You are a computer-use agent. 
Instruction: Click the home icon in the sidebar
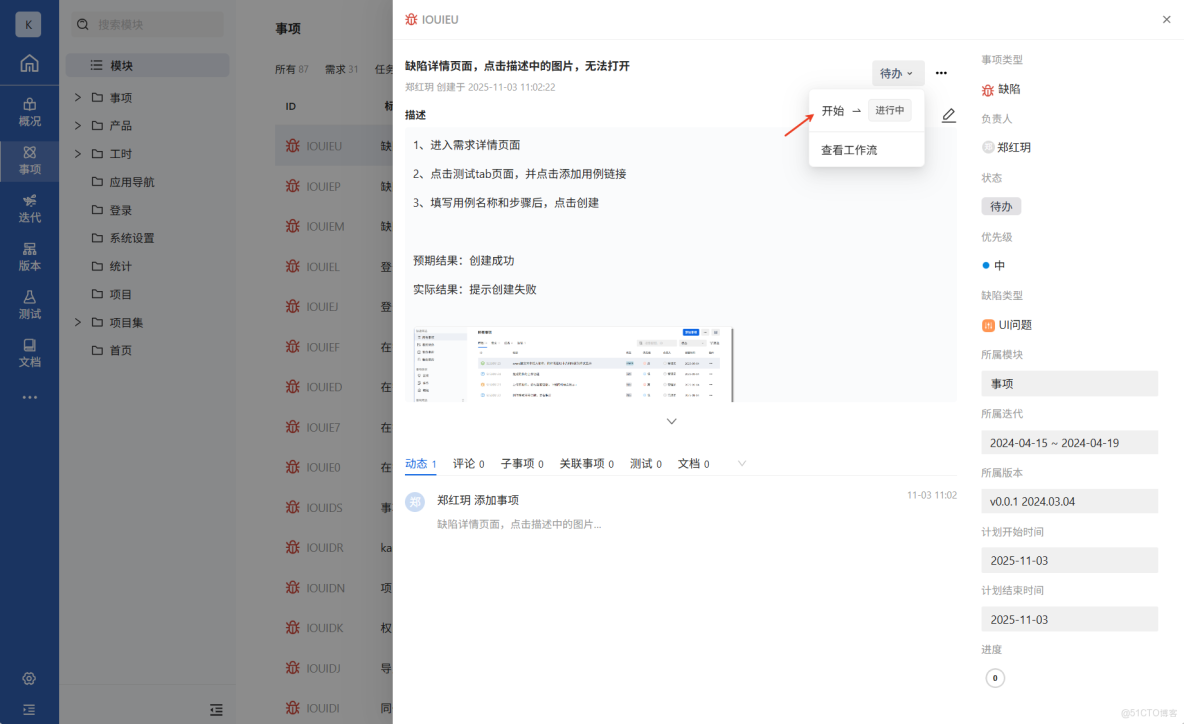click(29, 62)
